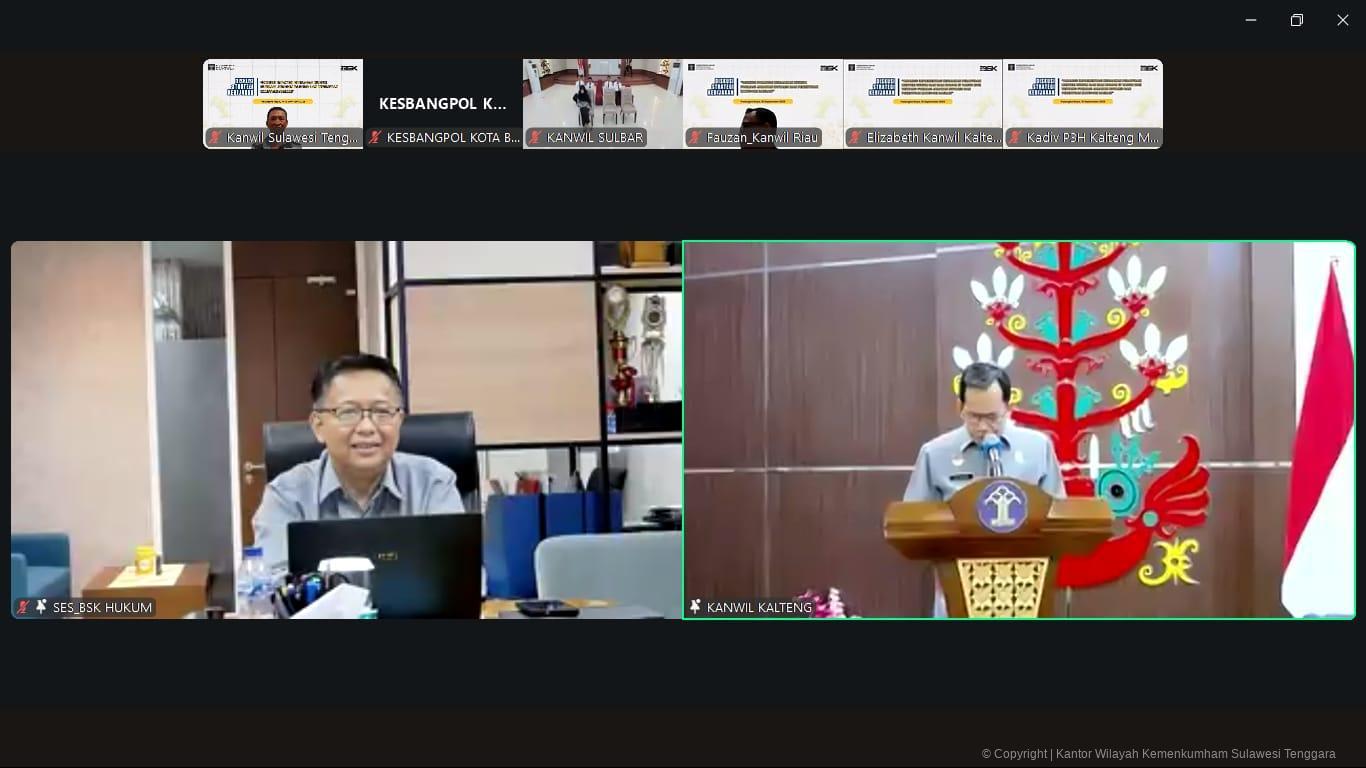
Task: Select Fauzan_Kanwil Riau video thumbnail
Action: tap(763, 104)
